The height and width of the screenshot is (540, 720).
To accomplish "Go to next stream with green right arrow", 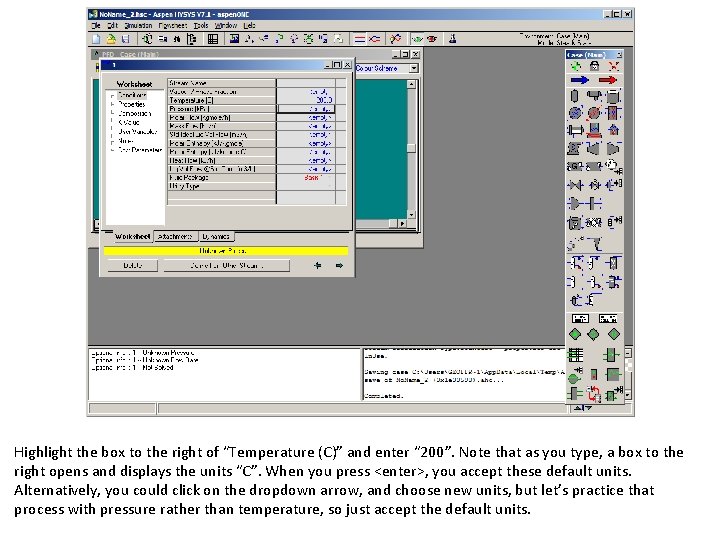I will (x=339, y=265).
